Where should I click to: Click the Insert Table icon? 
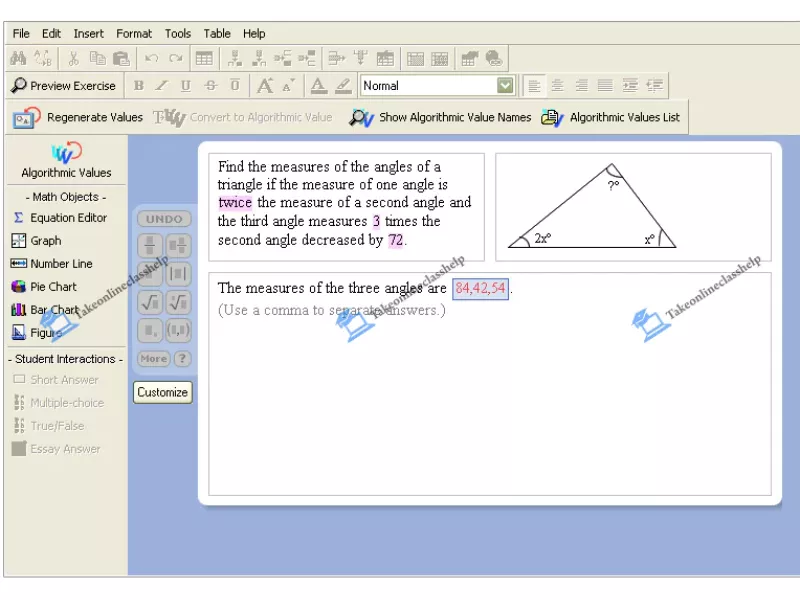coord(204,59)
